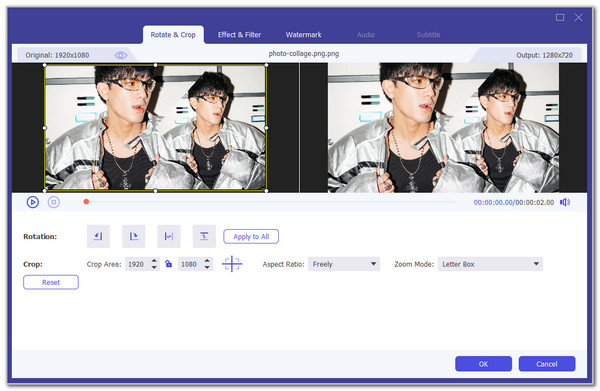This screenshot has width=600, height=391.
Task: Toggle the crop aspect lock icon
Action: coord(168,264)
